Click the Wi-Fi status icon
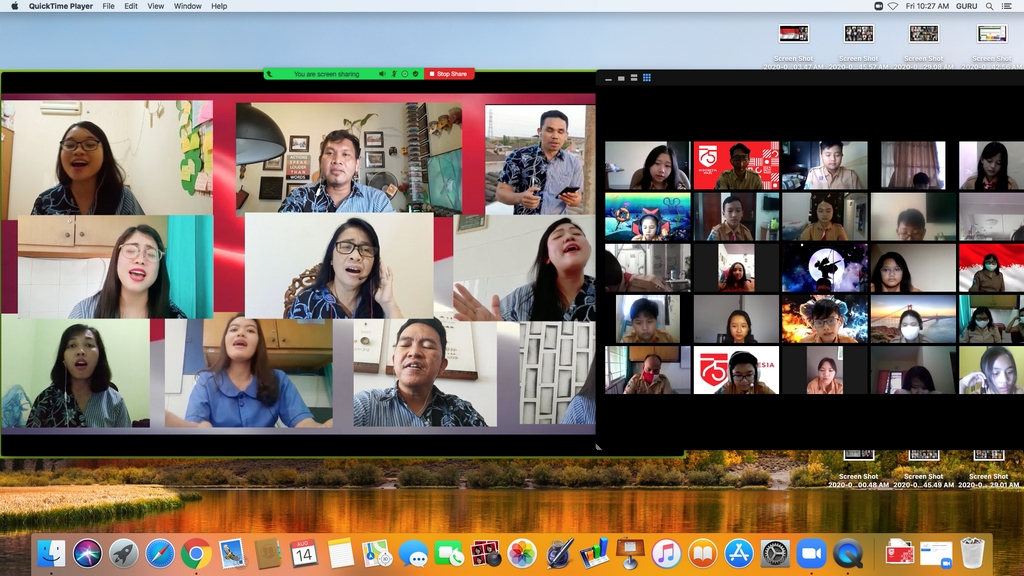This screenshot has width=1024, height=576. (x=893, y=6)
